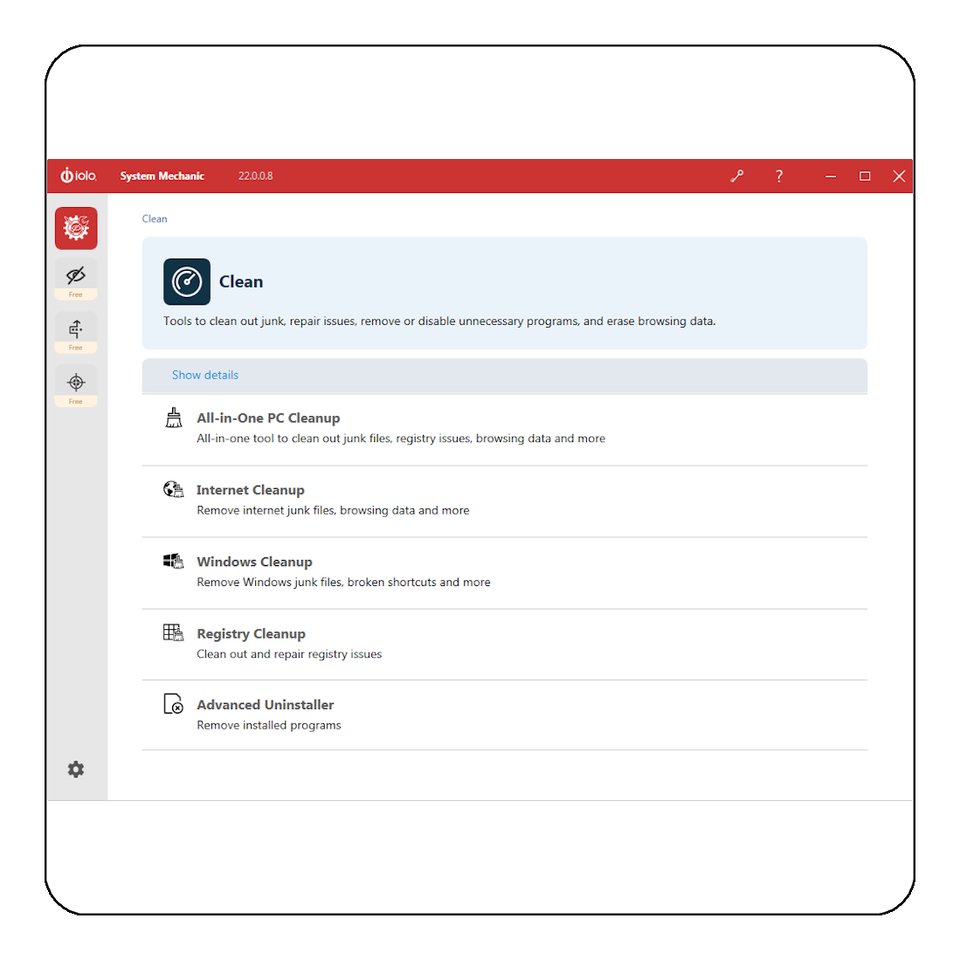Open the Toolbox gear sidebar icon

coord(76,228)
